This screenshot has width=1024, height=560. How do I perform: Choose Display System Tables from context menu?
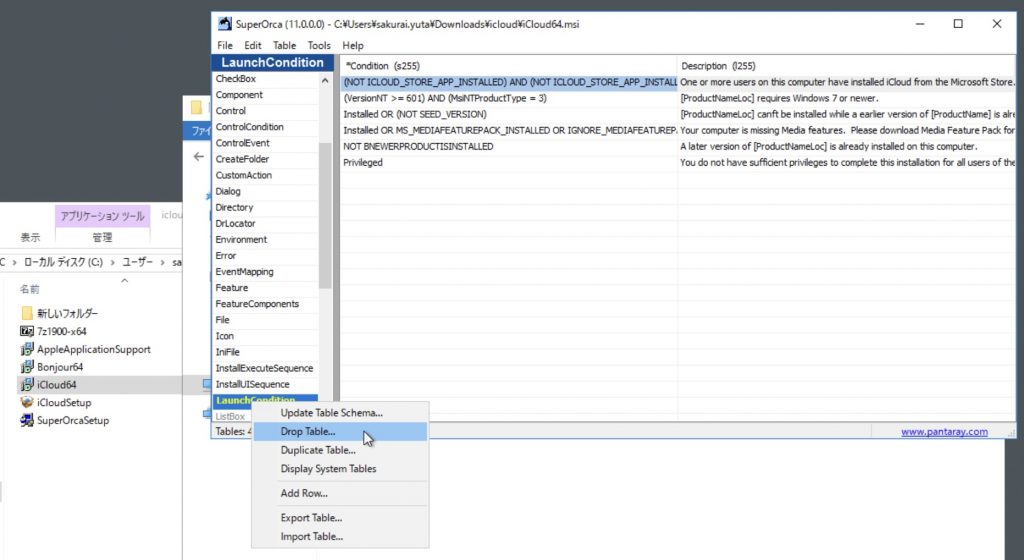(340, 469)
